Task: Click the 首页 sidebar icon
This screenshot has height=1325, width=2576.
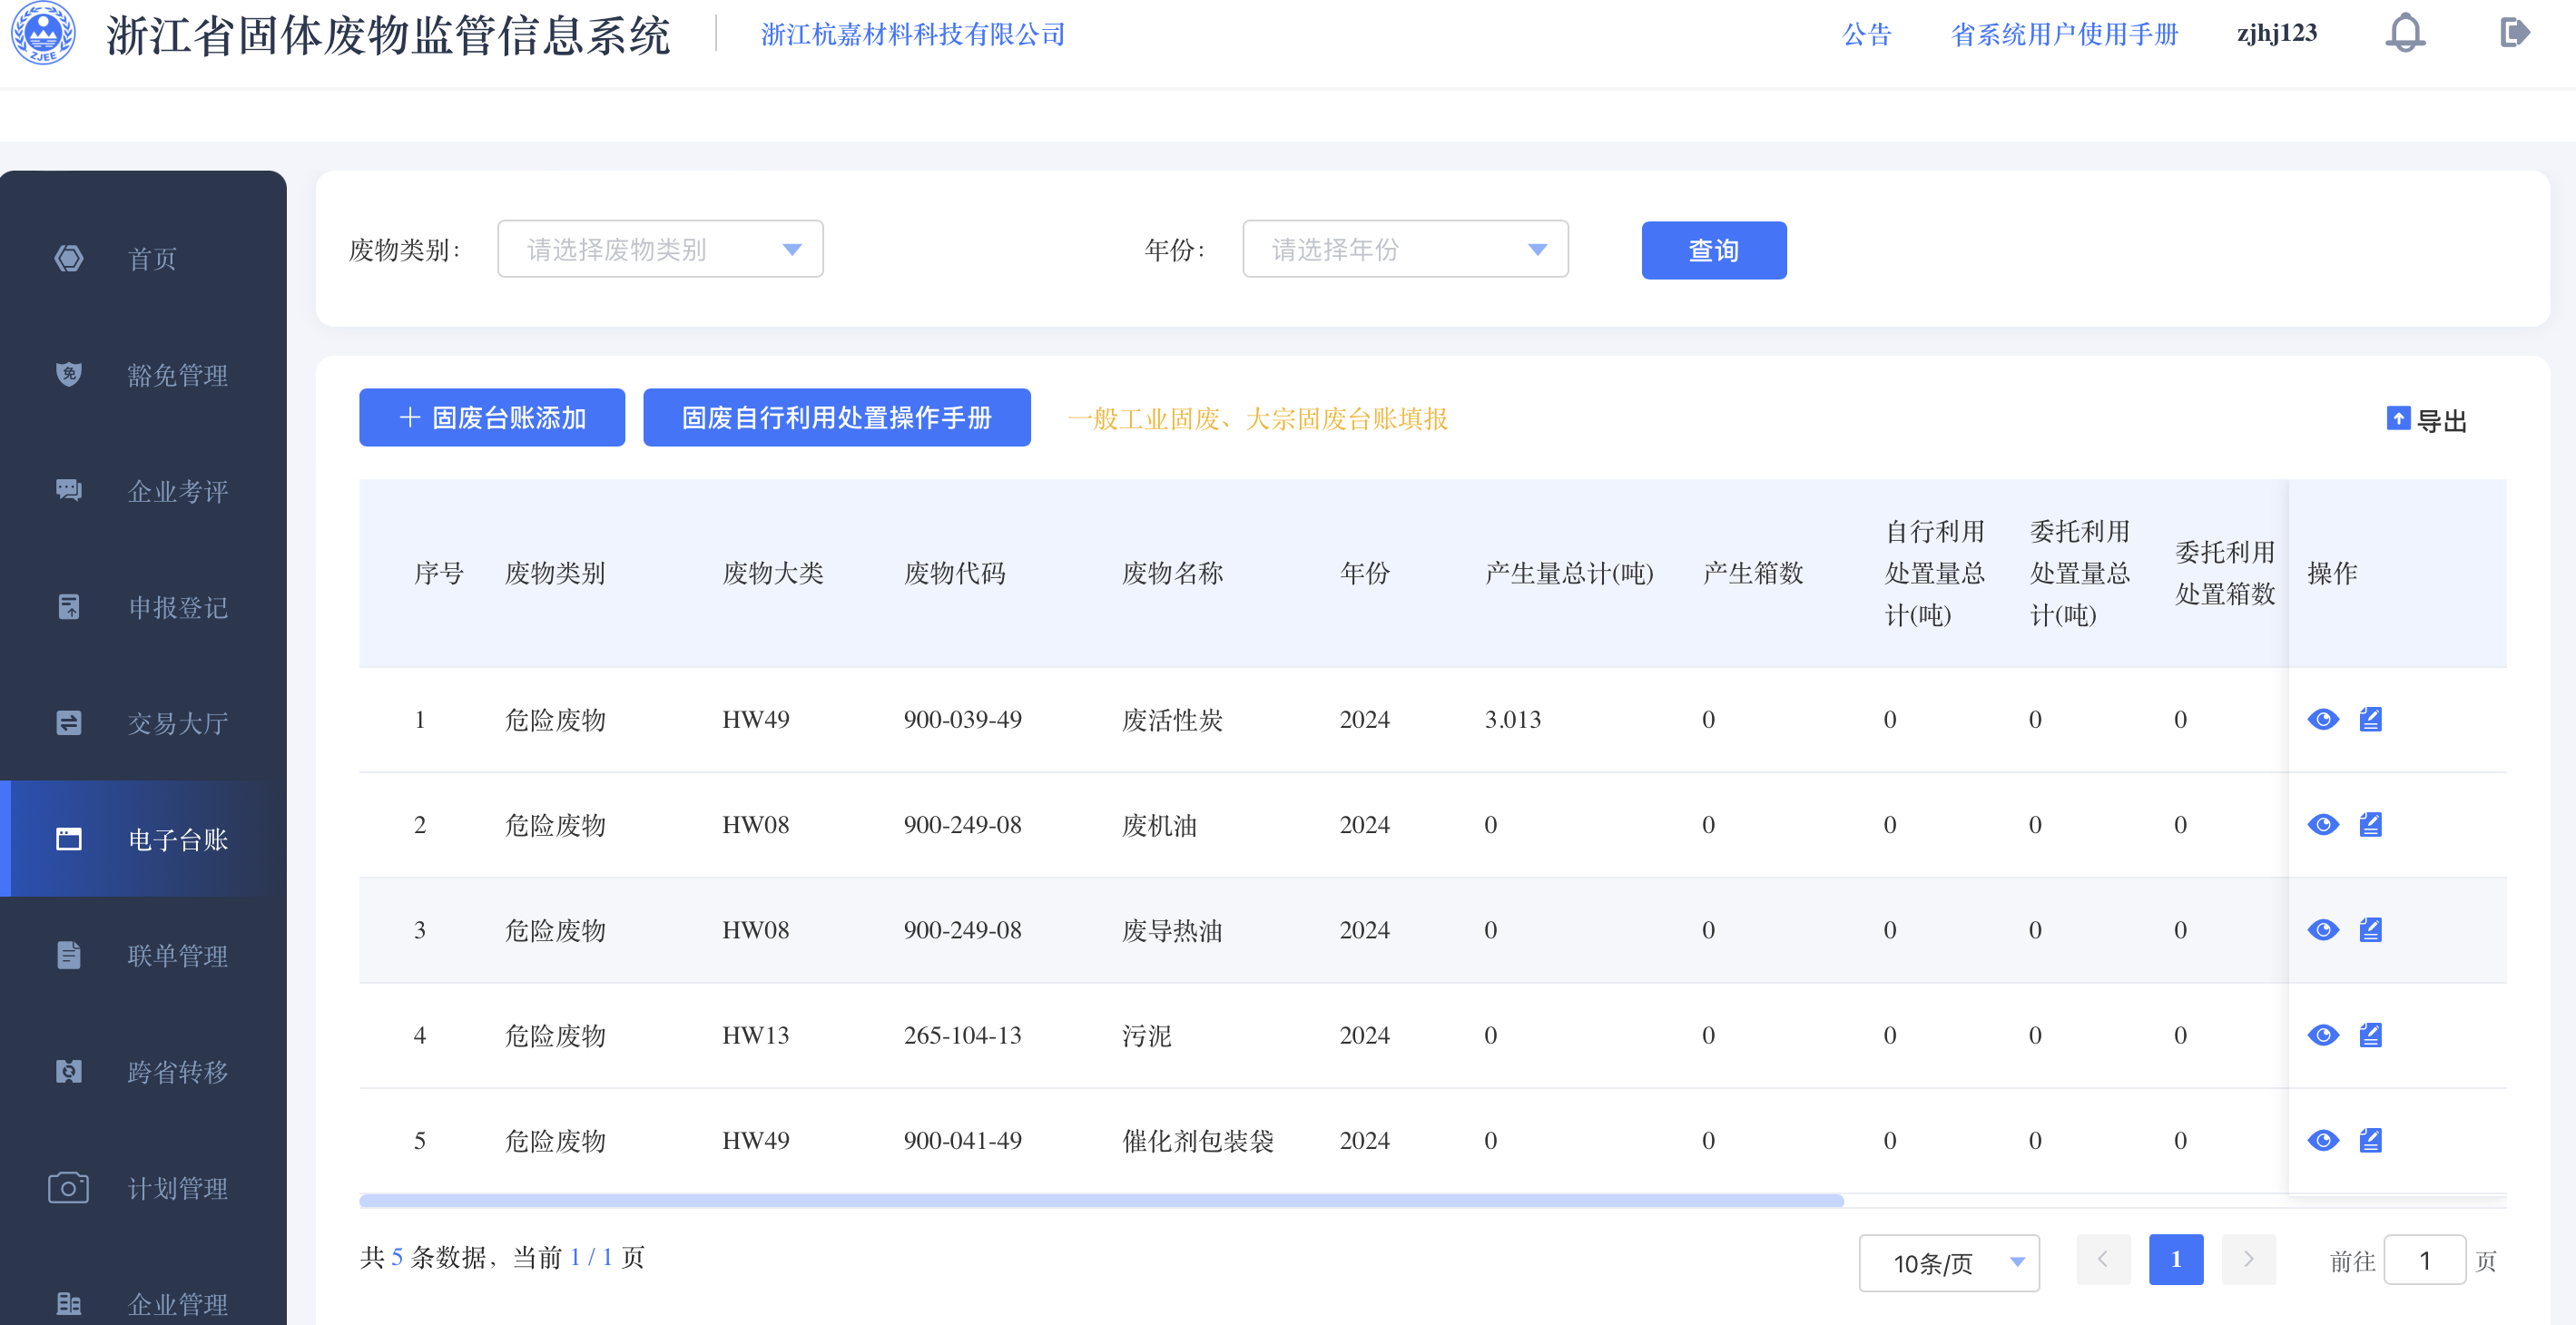Action: [x=68, y=258]
